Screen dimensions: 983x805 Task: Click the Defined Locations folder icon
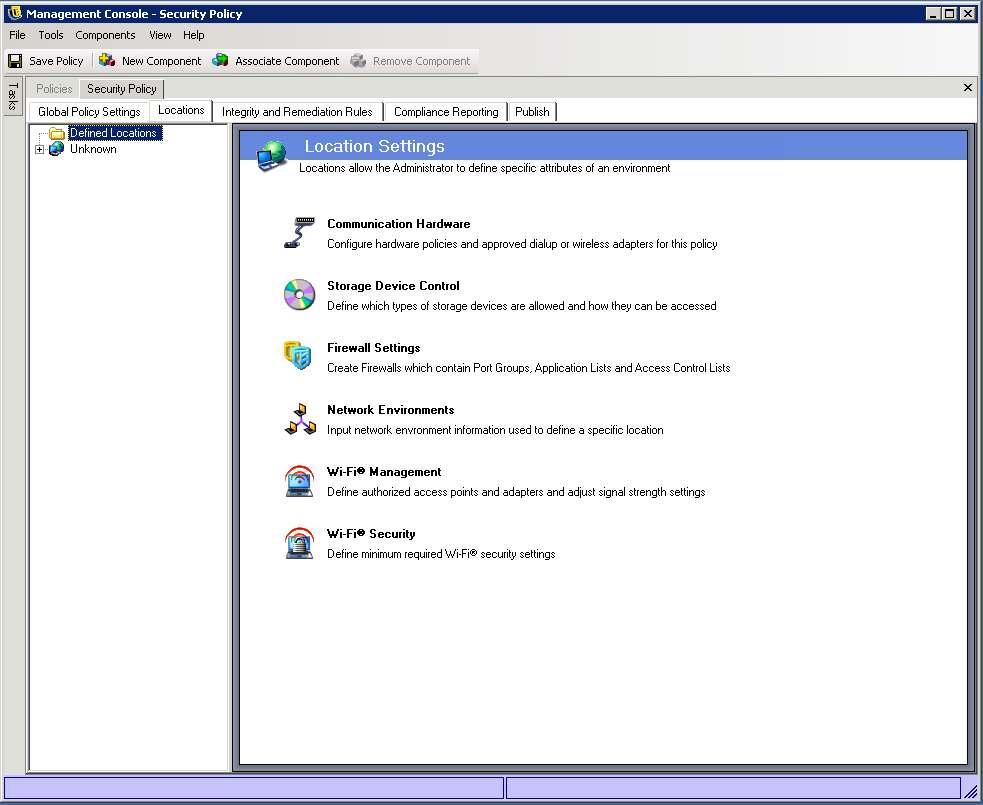(x=57, y=133)
